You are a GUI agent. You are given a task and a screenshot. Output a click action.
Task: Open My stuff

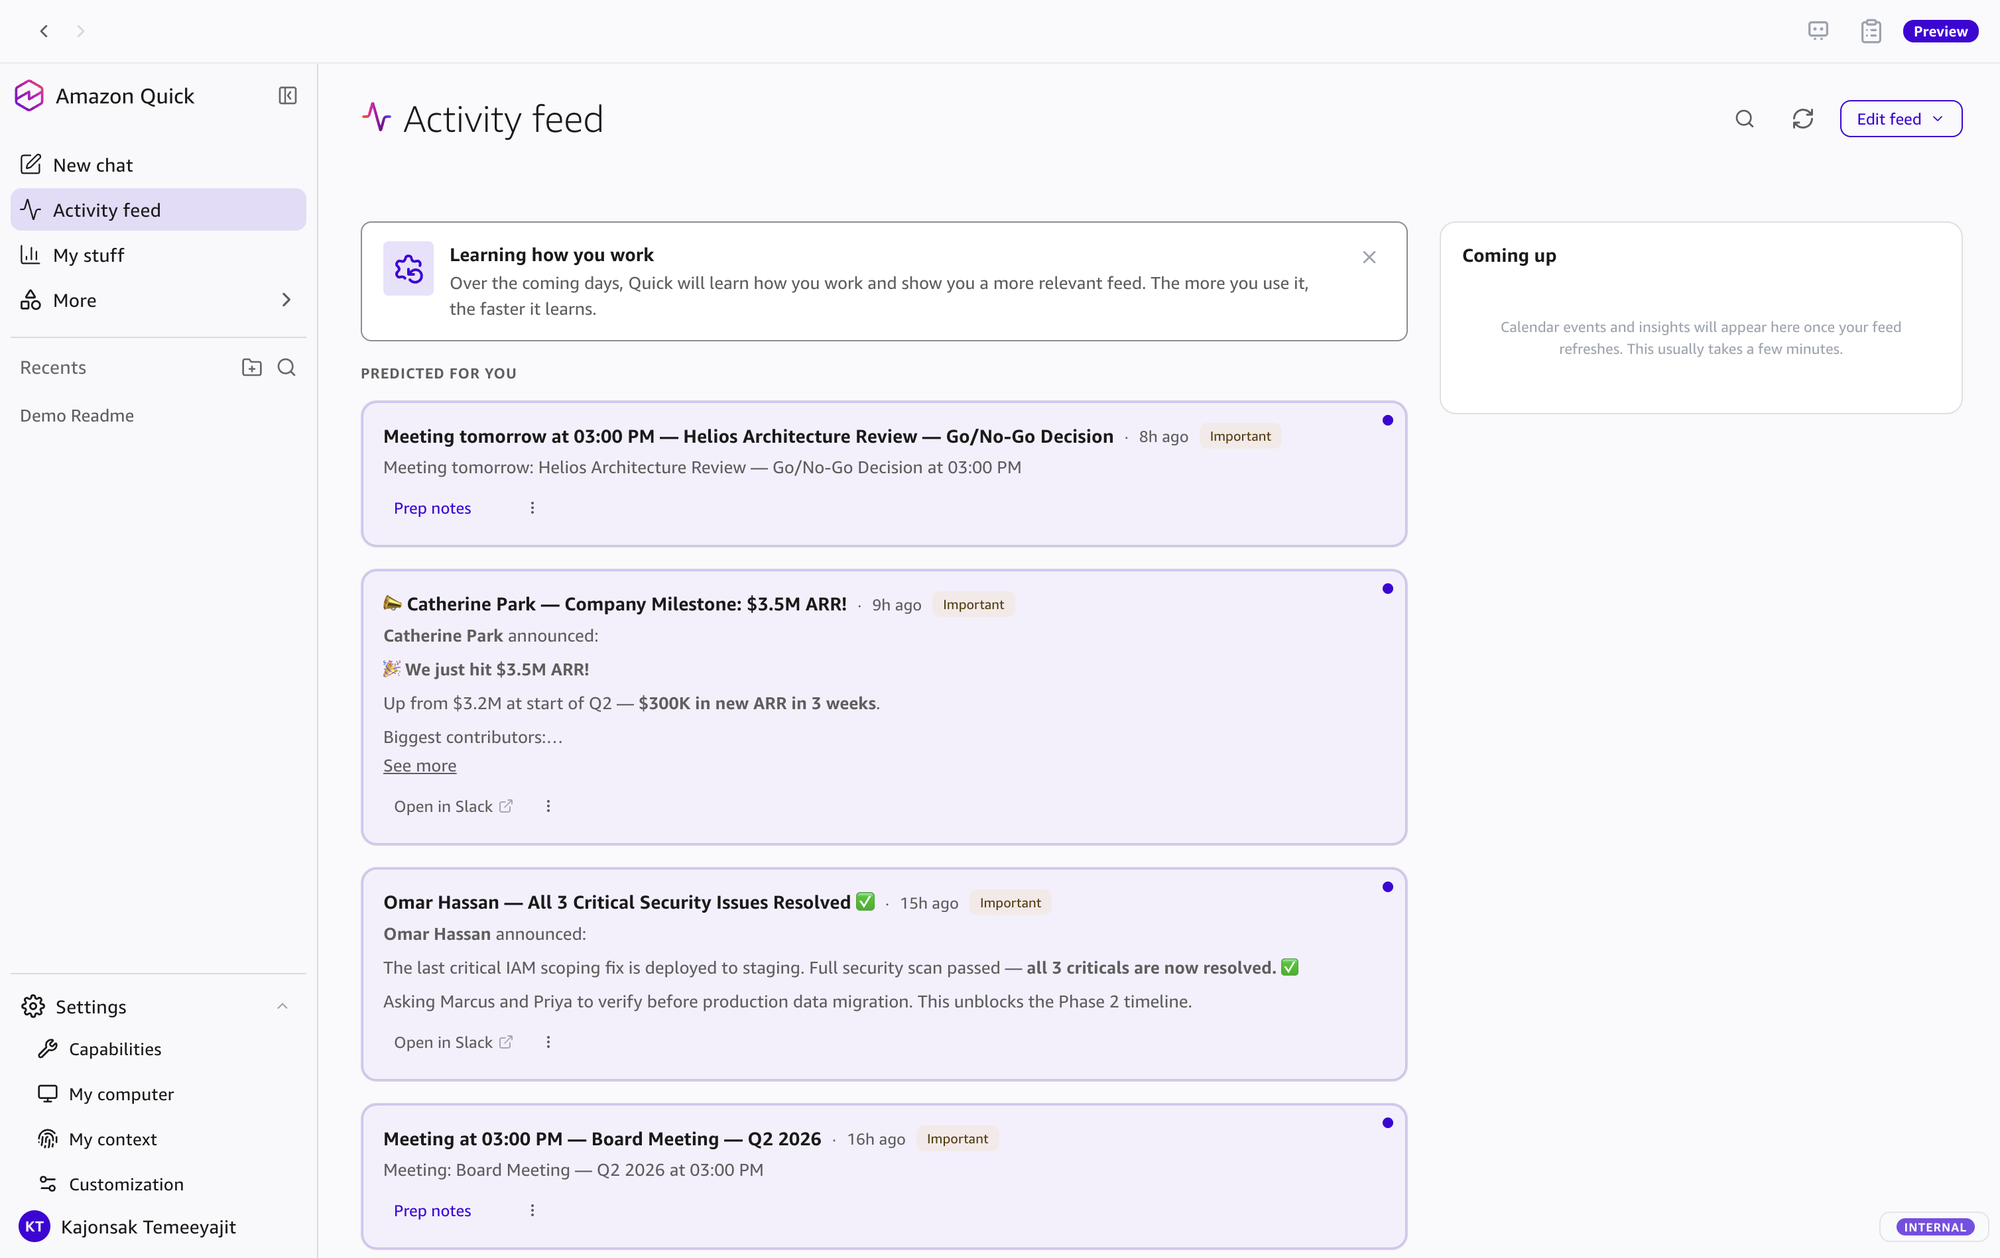point(158,255)
